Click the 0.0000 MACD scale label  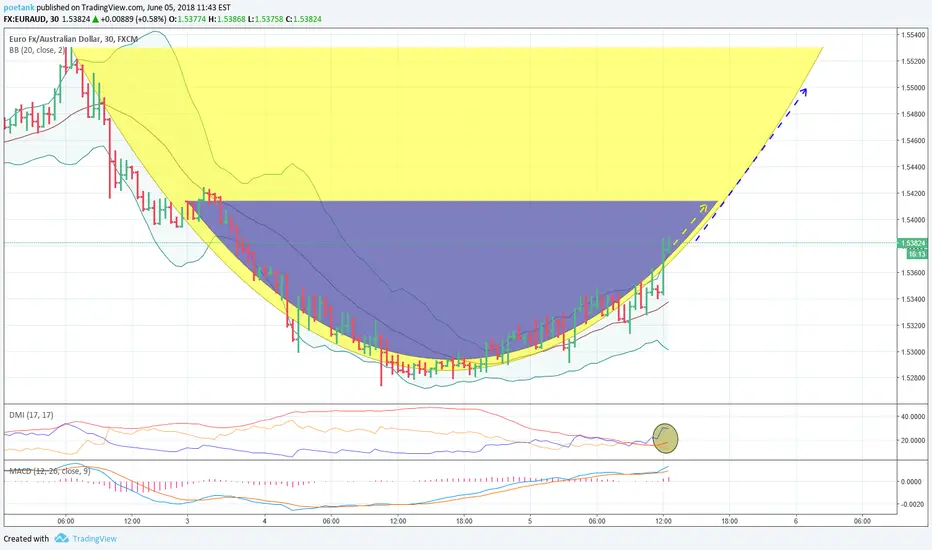tap(914, 482)
